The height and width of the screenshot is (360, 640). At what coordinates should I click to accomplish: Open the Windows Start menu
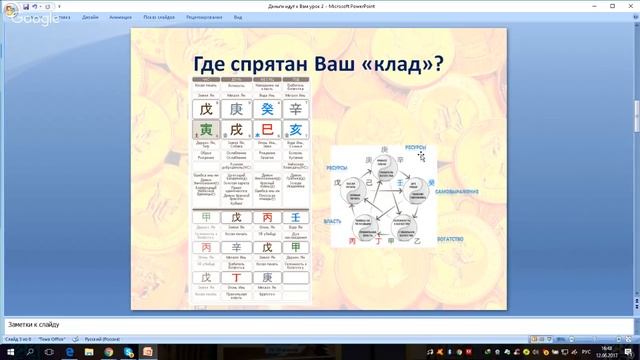tap(10, 352)
